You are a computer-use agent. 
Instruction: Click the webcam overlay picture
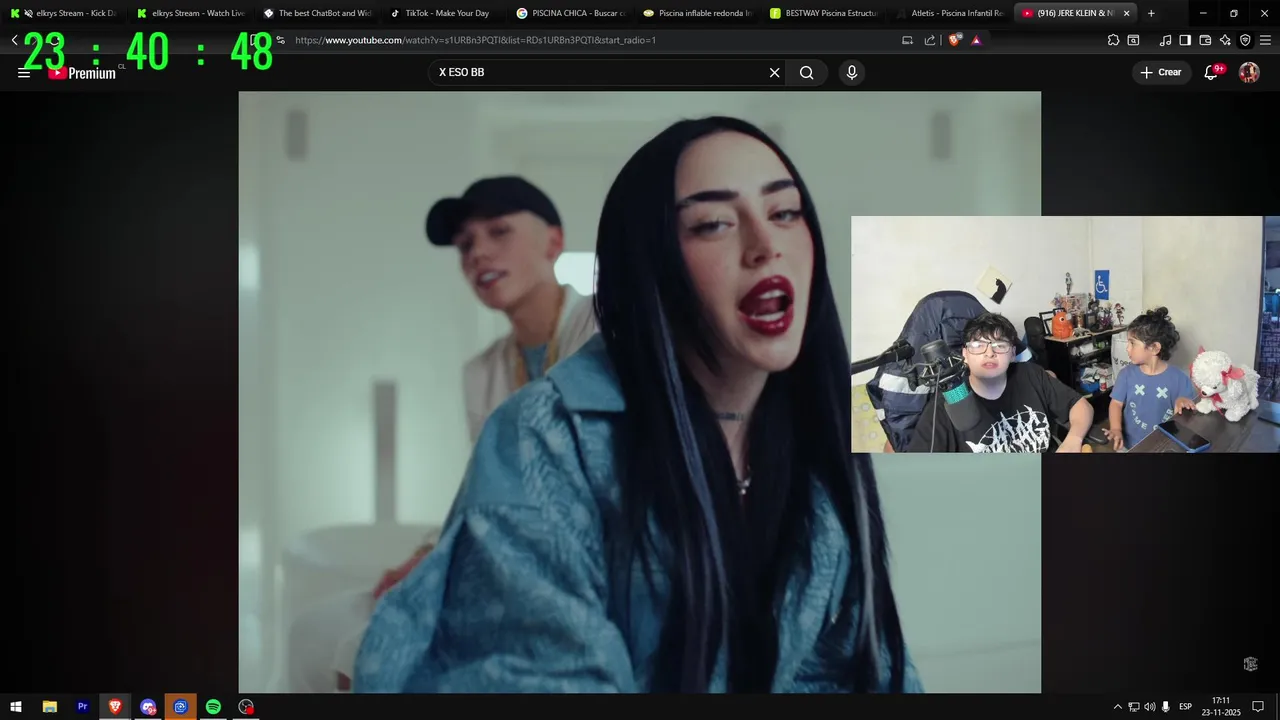(x=1065, y=334)
